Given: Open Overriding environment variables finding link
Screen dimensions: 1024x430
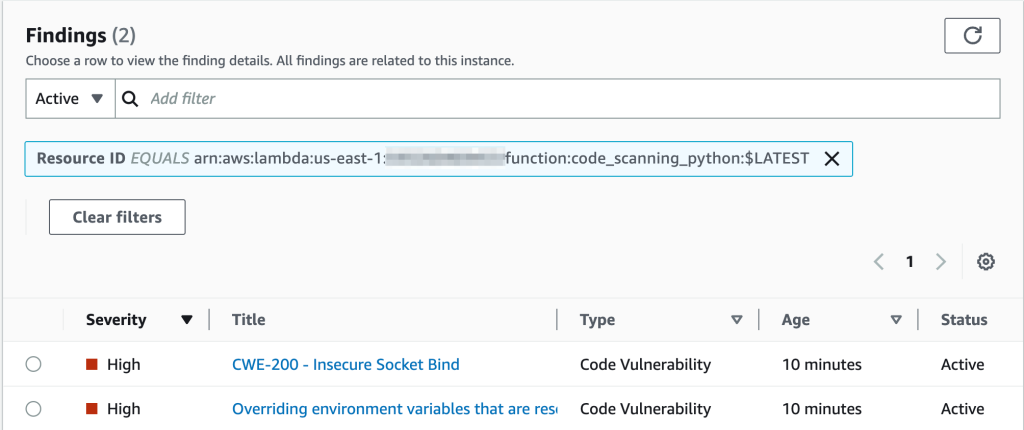Looking at the screenshot, I should [x=393, y=409].
